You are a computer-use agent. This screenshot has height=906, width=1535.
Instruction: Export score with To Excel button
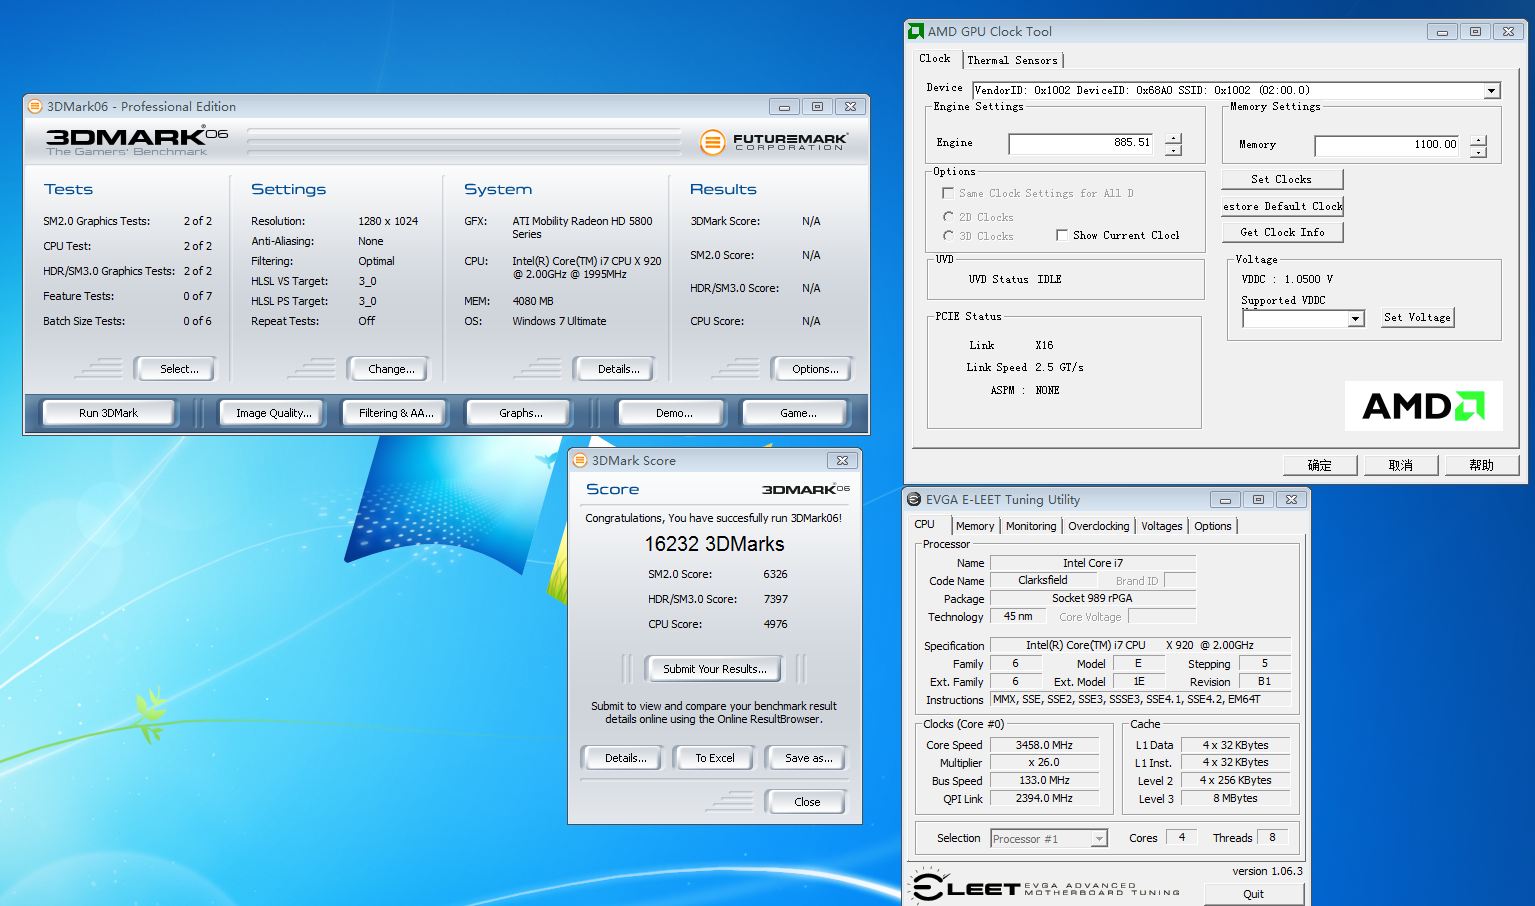pos(715,758)
